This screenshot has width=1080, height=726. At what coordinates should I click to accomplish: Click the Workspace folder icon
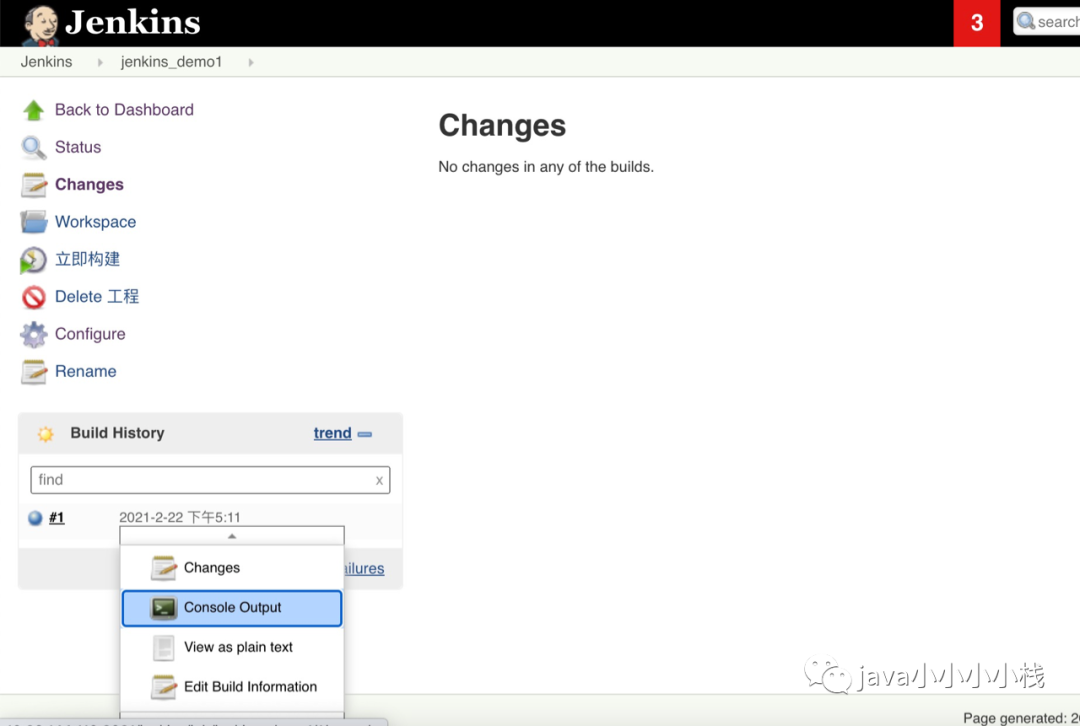pos(33,222)
